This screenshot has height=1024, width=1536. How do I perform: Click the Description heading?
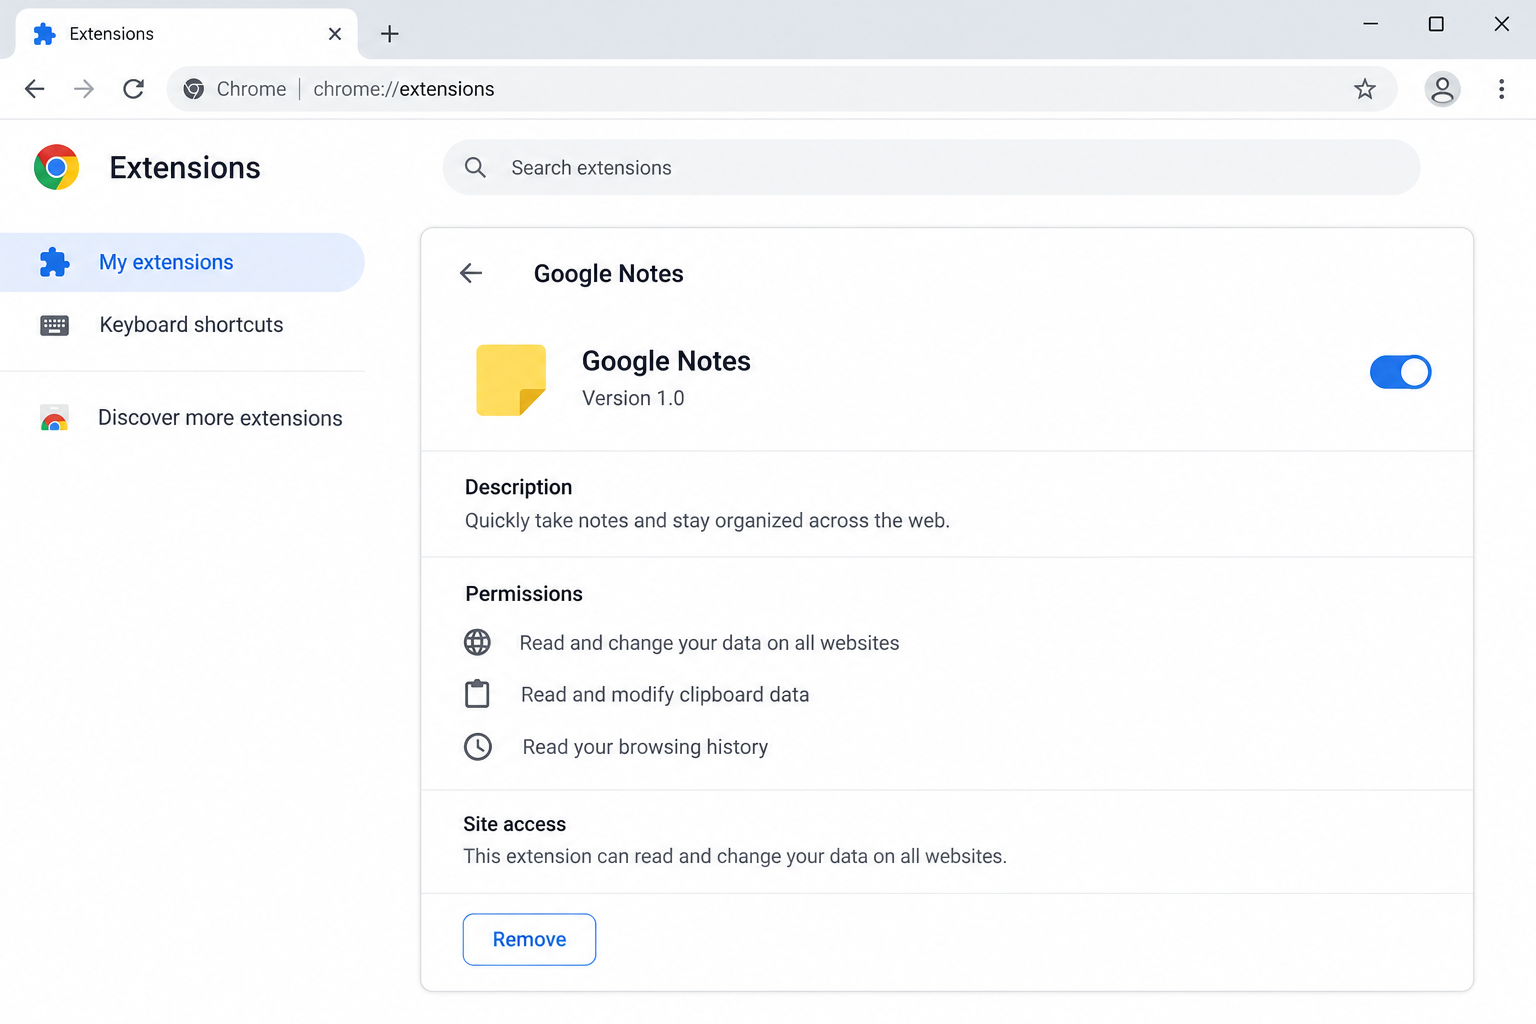tap(518, 487)
